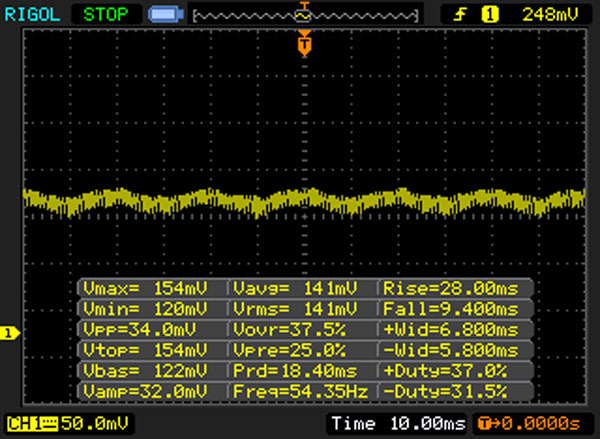Click the CH1 DC coupling indicator
This screenshot has height=439, width=600.
33,424
